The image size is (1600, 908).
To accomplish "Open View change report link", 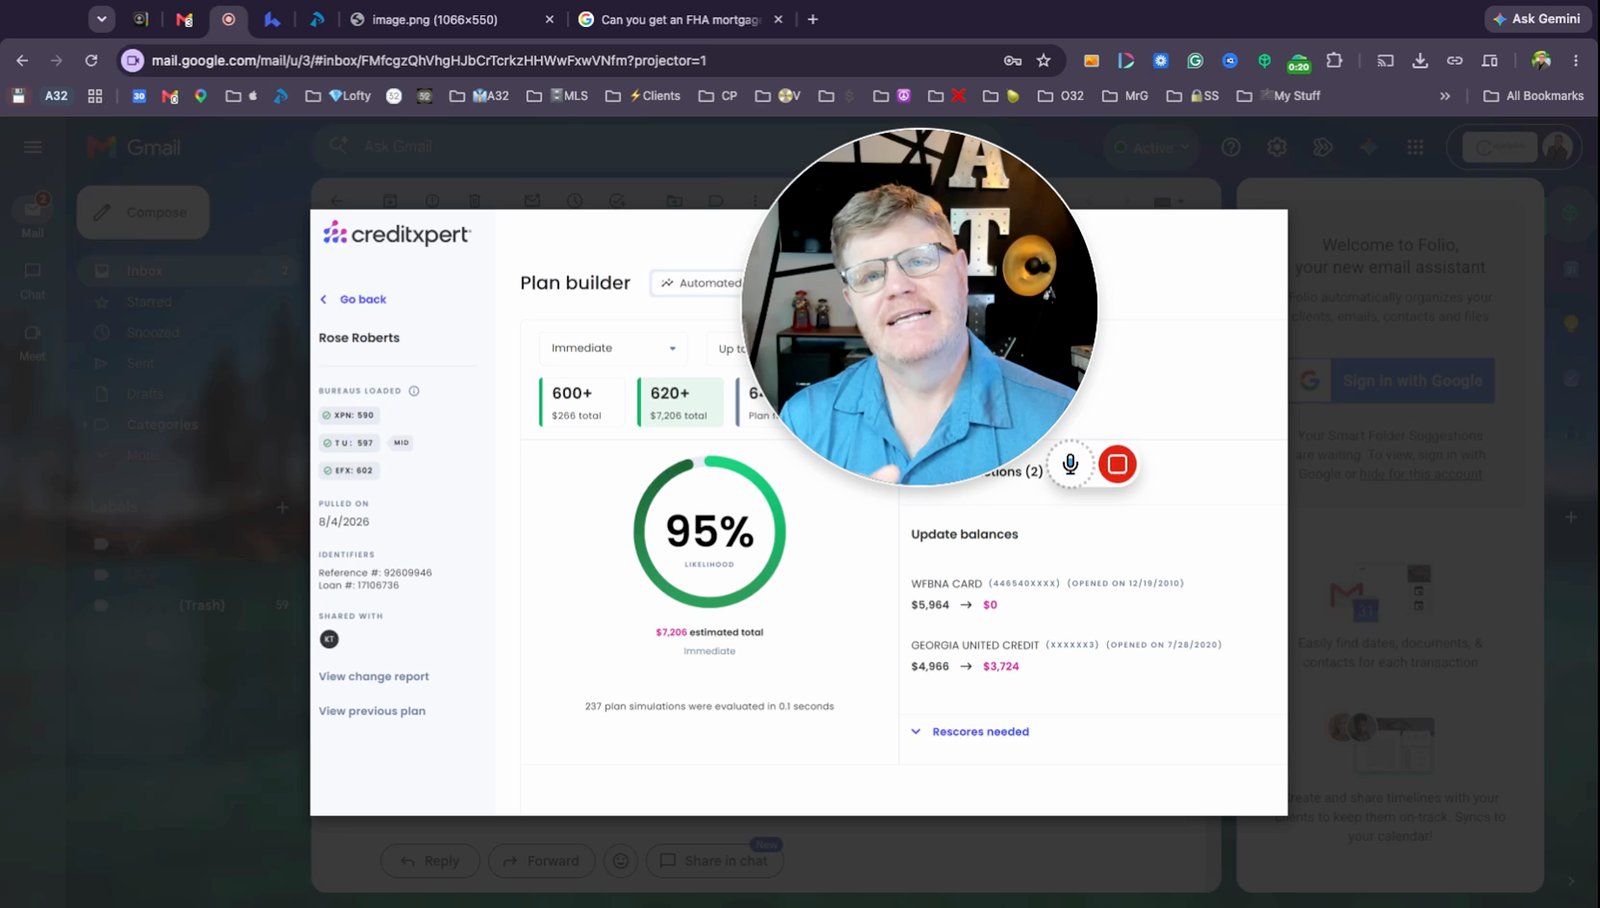I will click(373, 677).
